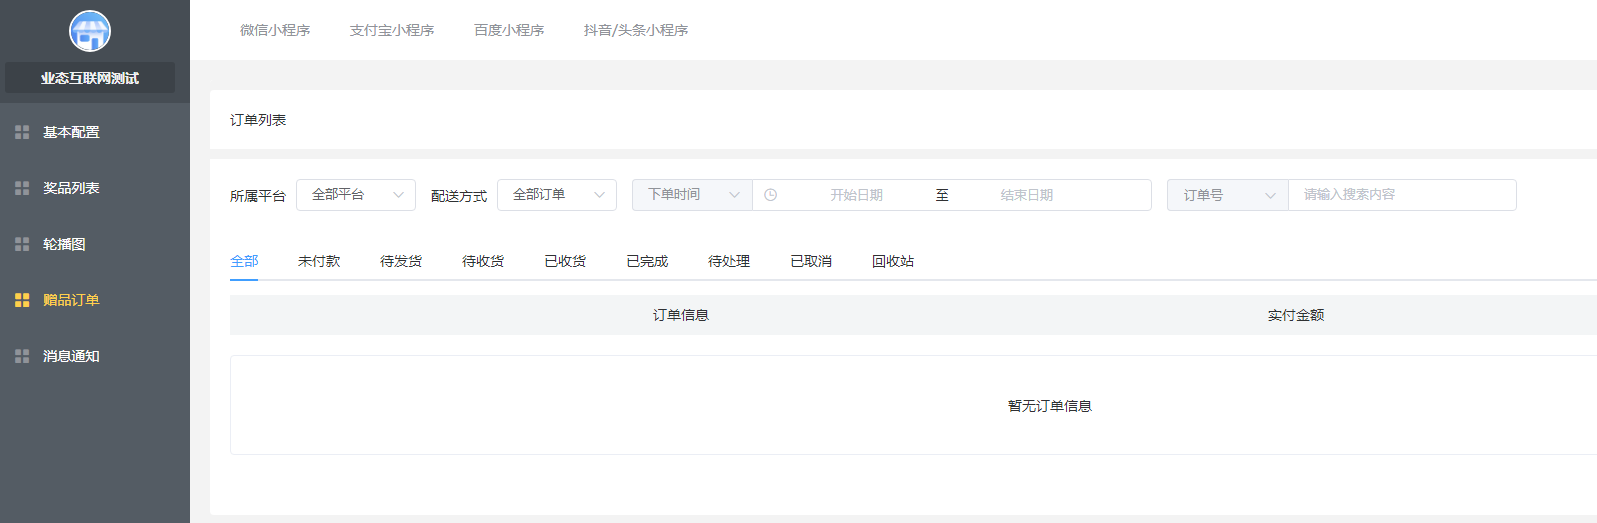Click the 所属平台 label
Viewport: 1597px width, 523px height.
click(258, 196)
